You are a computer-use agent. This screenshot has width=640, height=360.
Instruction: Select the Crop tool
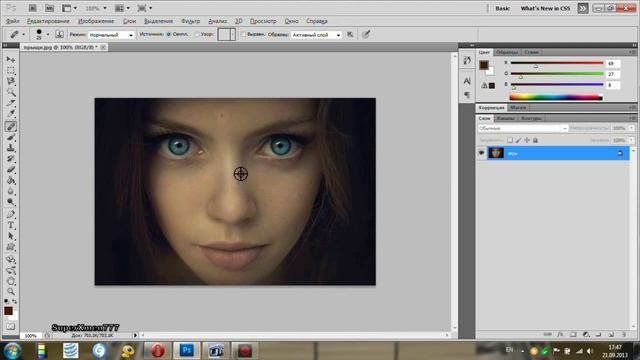tap(11, 103)
